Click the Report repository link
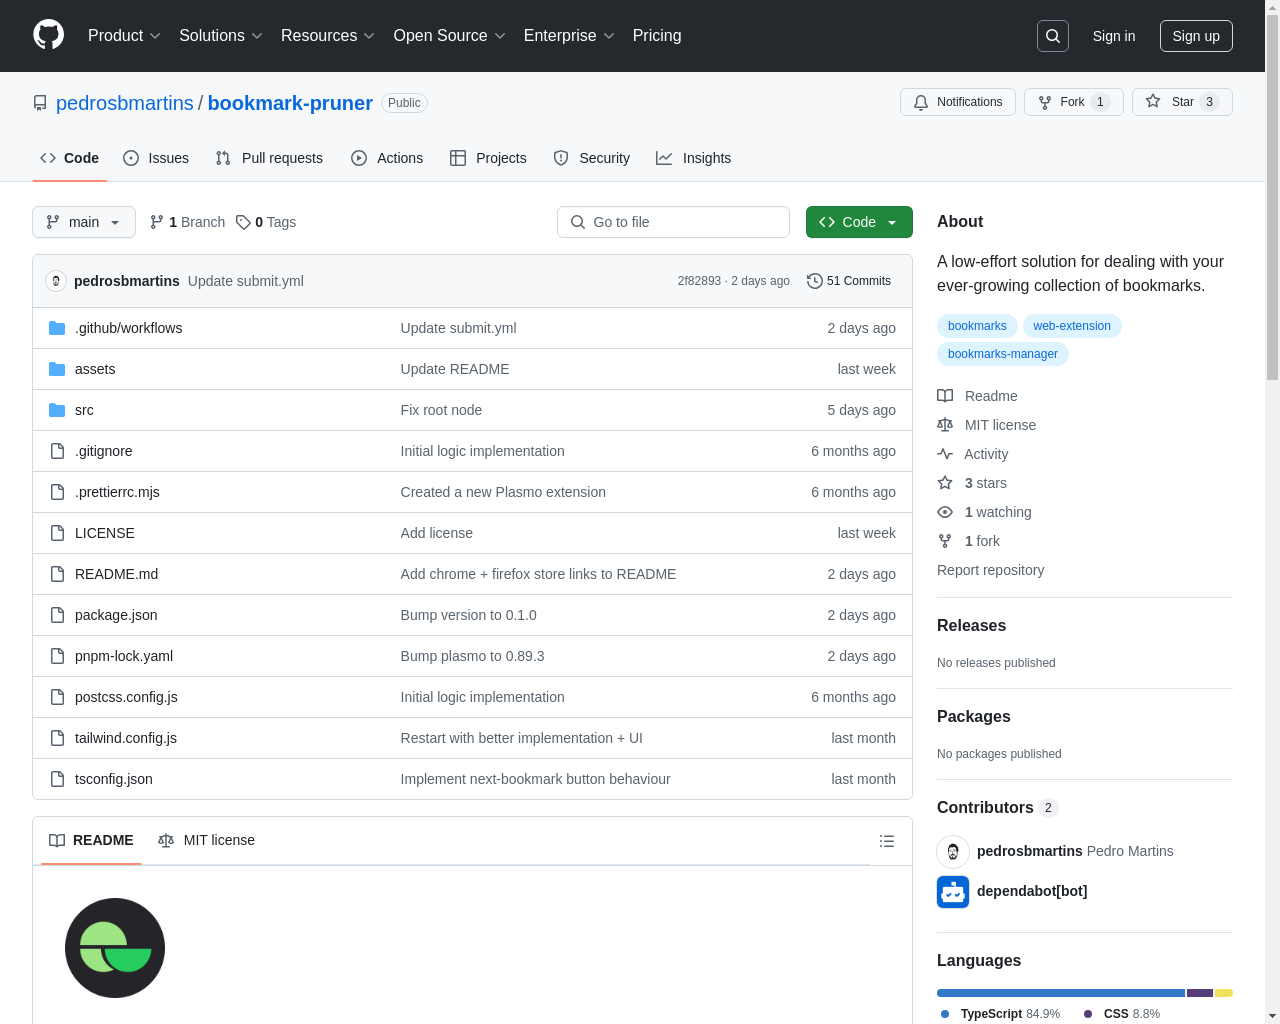1280x1024 pixels. 991,570
